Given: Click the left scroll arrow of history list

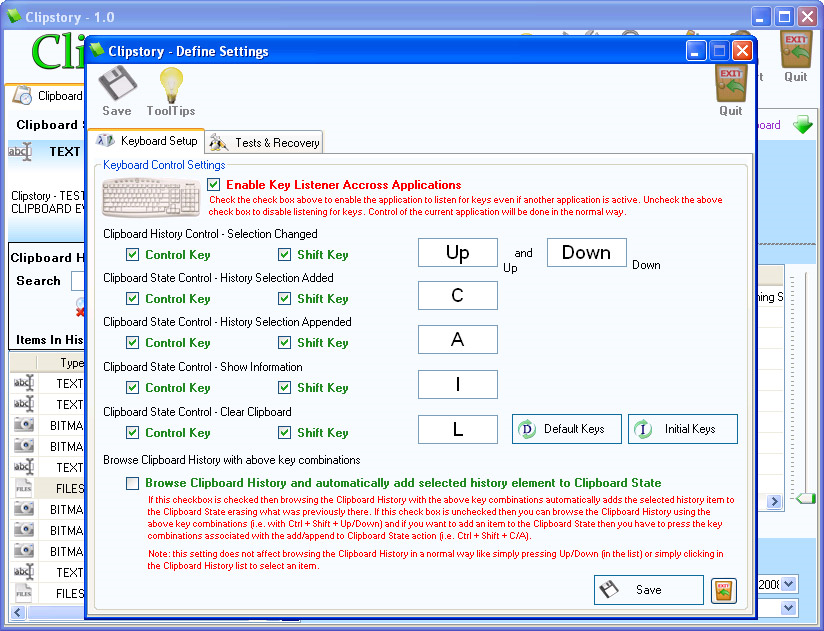Looking at the screenshot, I should point(18,612).
